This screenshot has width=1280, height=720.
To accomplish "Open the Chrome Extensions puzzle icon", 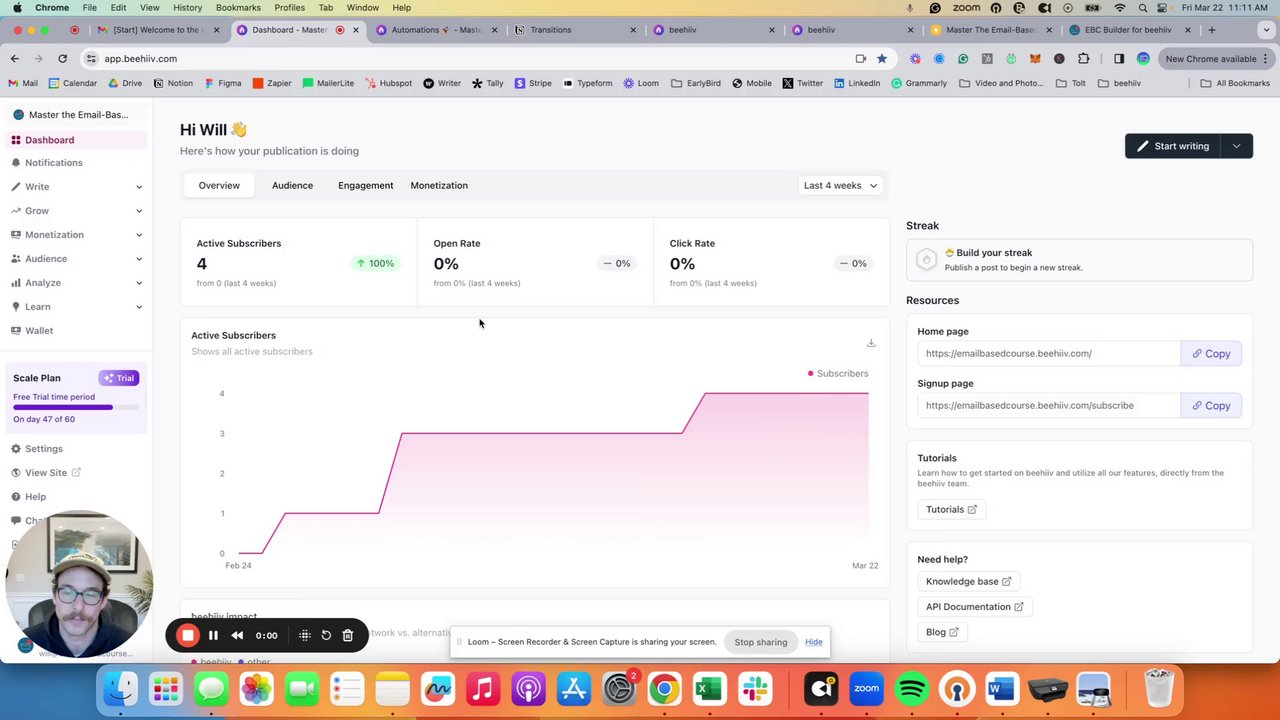I will pyautogui.click(x=1083, y=58).
